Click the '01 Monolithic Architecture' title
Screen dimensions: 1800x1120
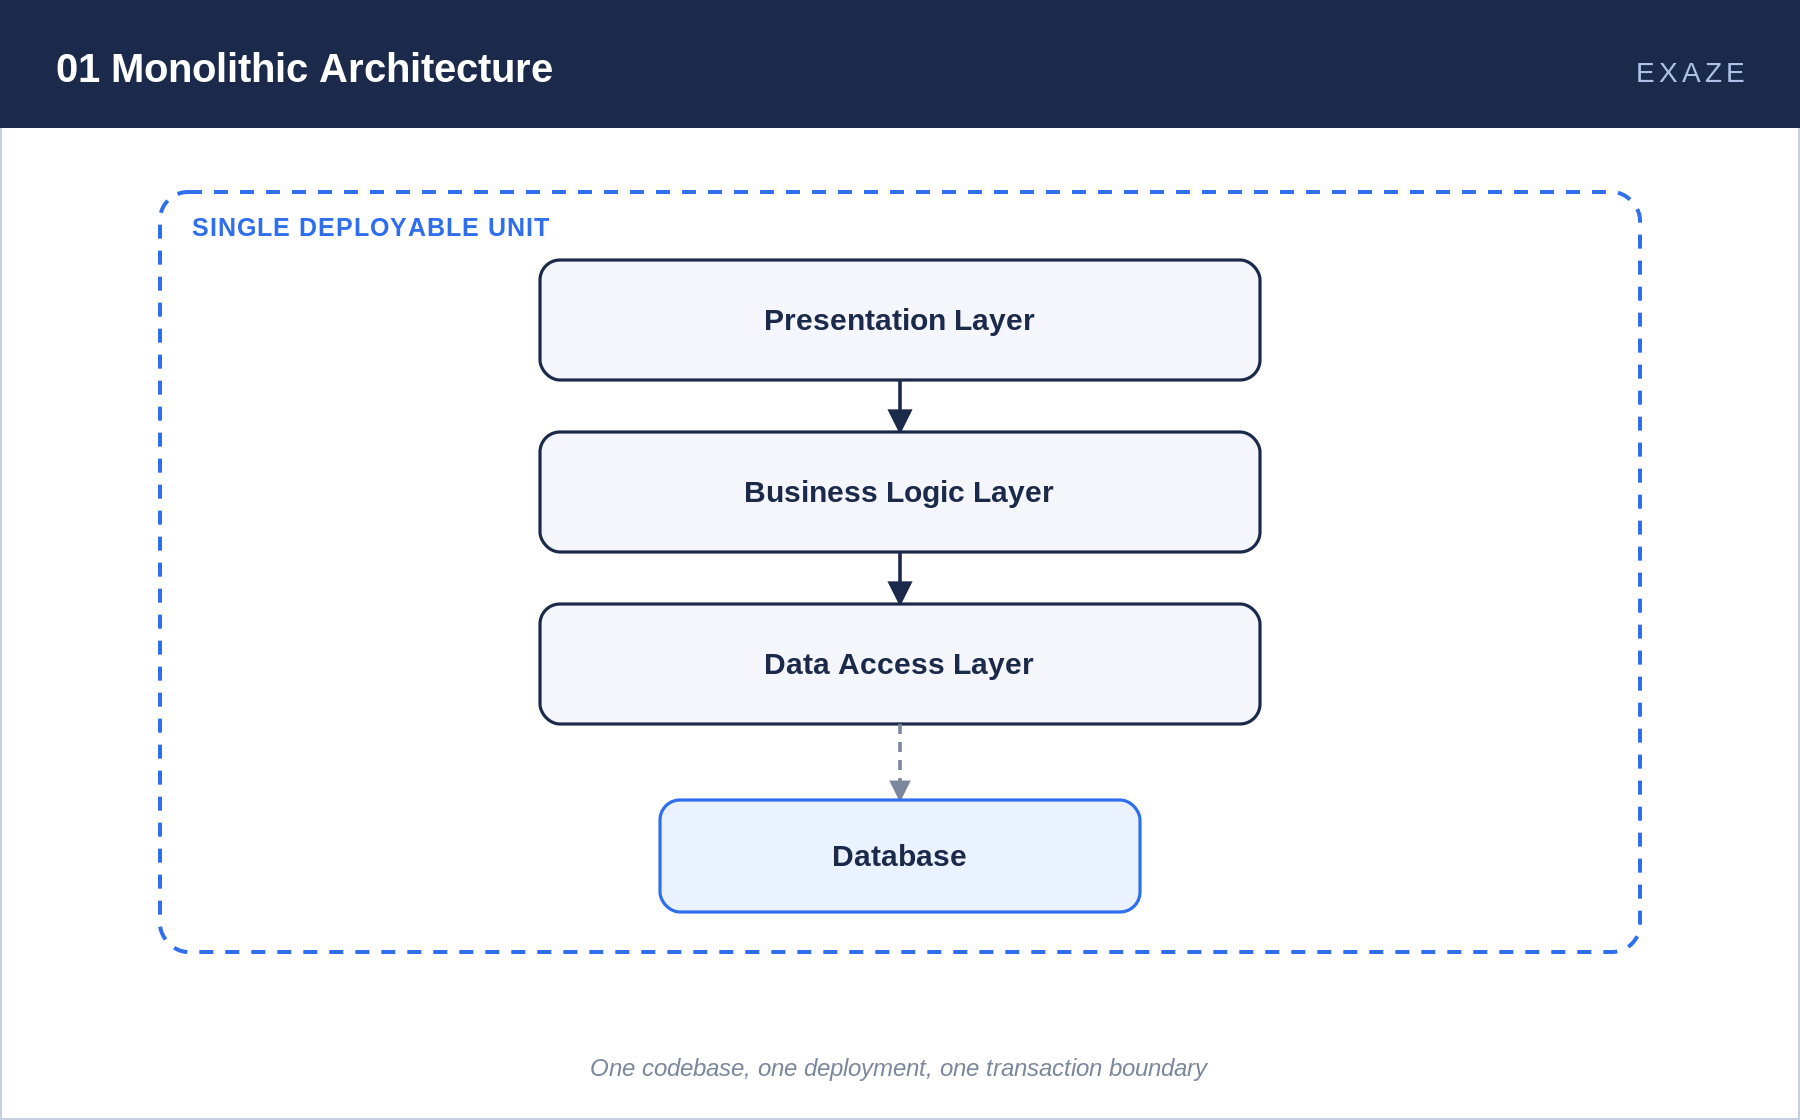[x=304, y=69]
